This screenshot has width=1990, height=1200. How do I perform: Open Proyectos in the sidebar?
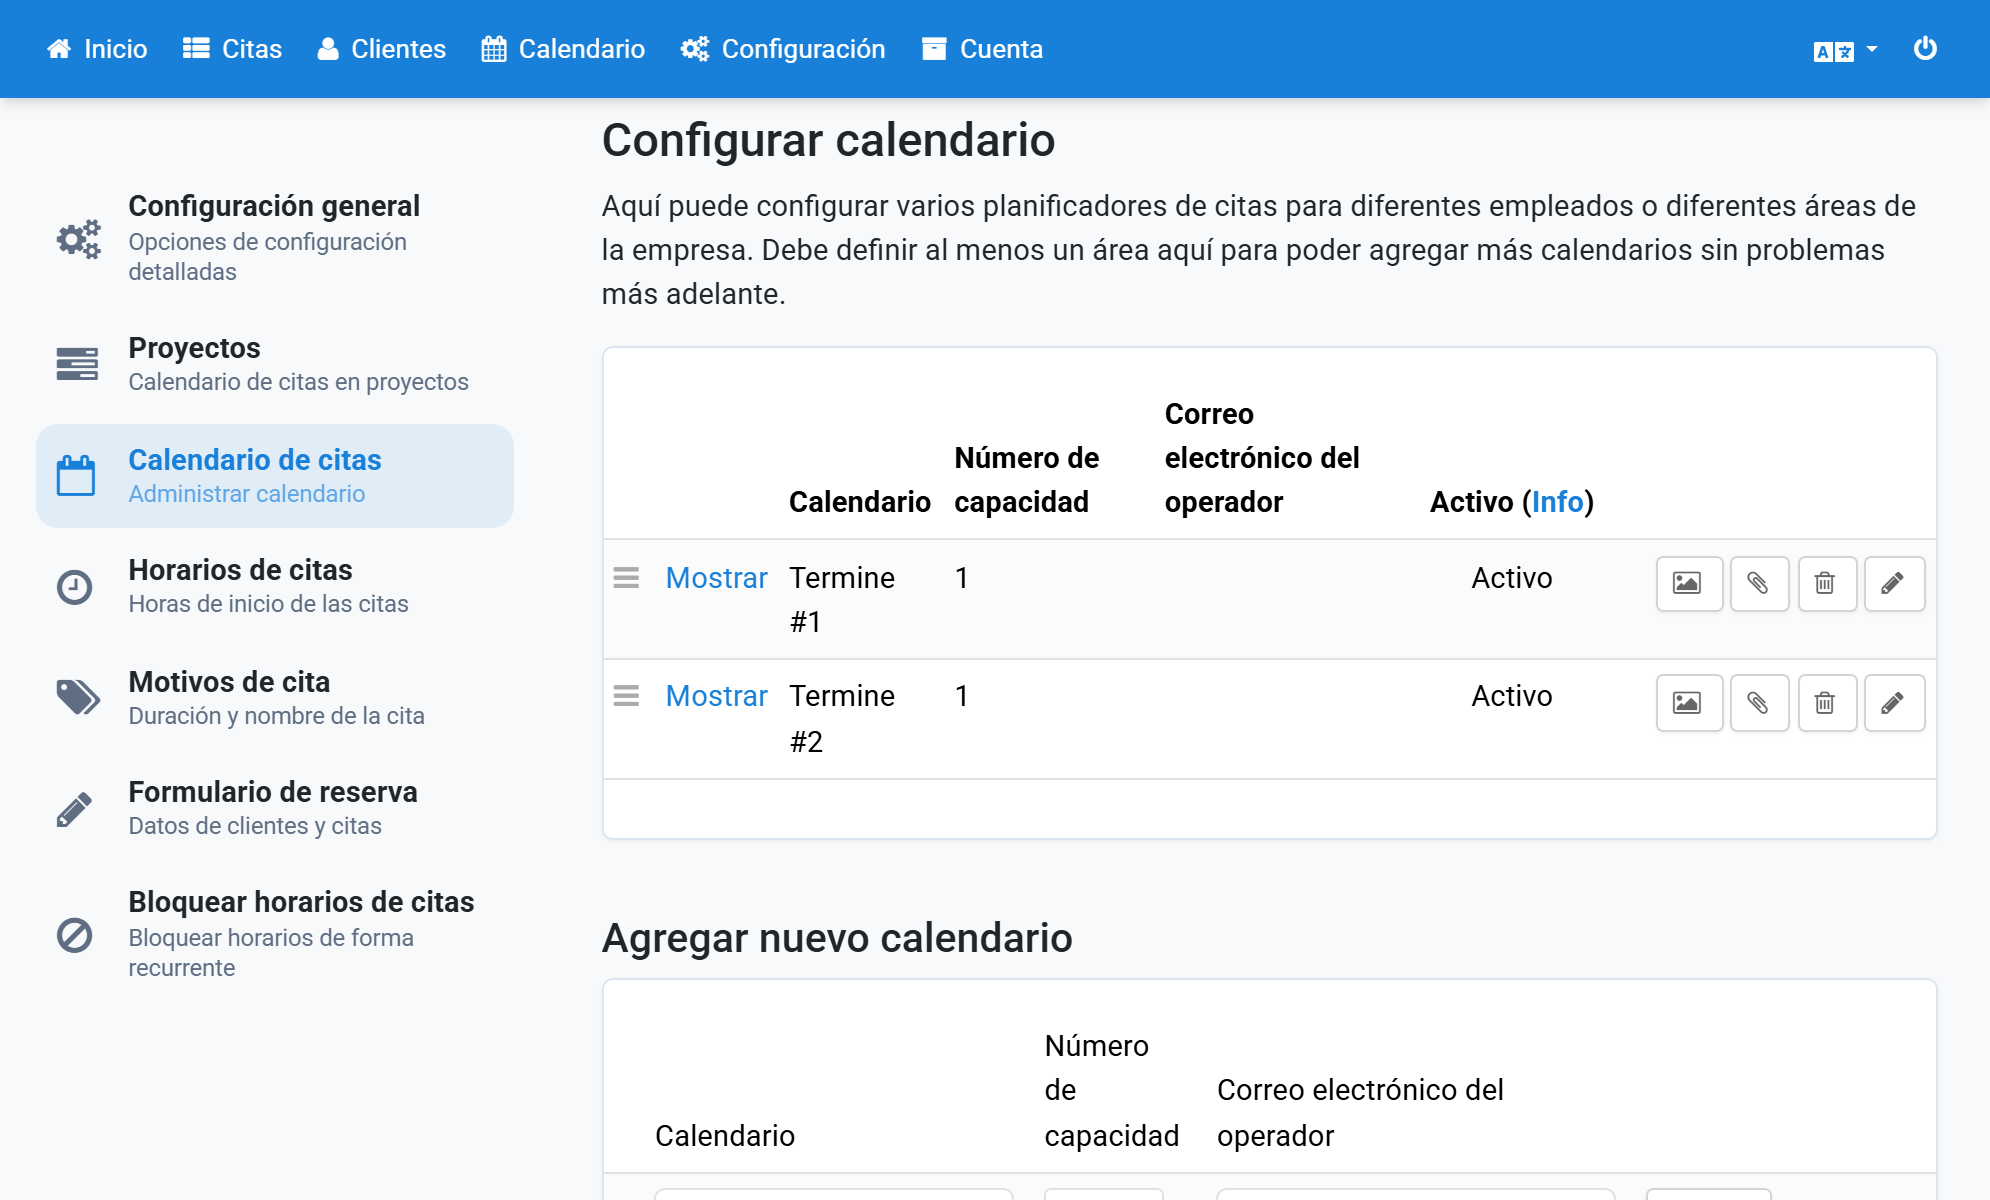pyautogui.click(x=275, y=364)
